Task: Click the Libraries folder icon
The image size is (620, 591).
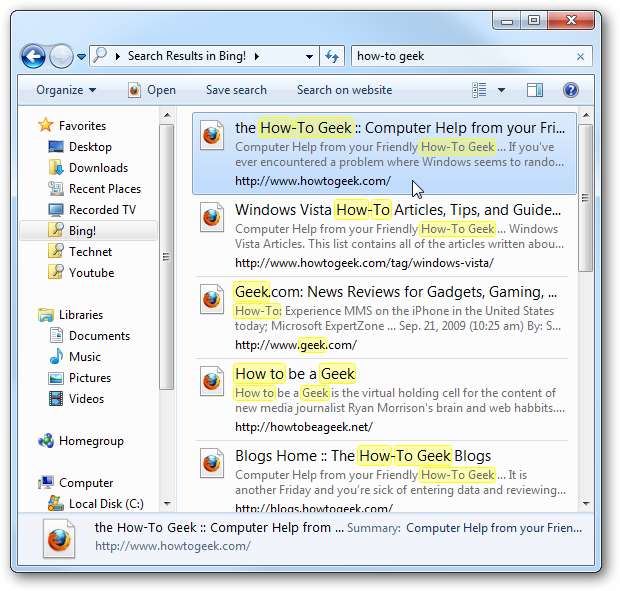Action: click(x=46, y=315)
